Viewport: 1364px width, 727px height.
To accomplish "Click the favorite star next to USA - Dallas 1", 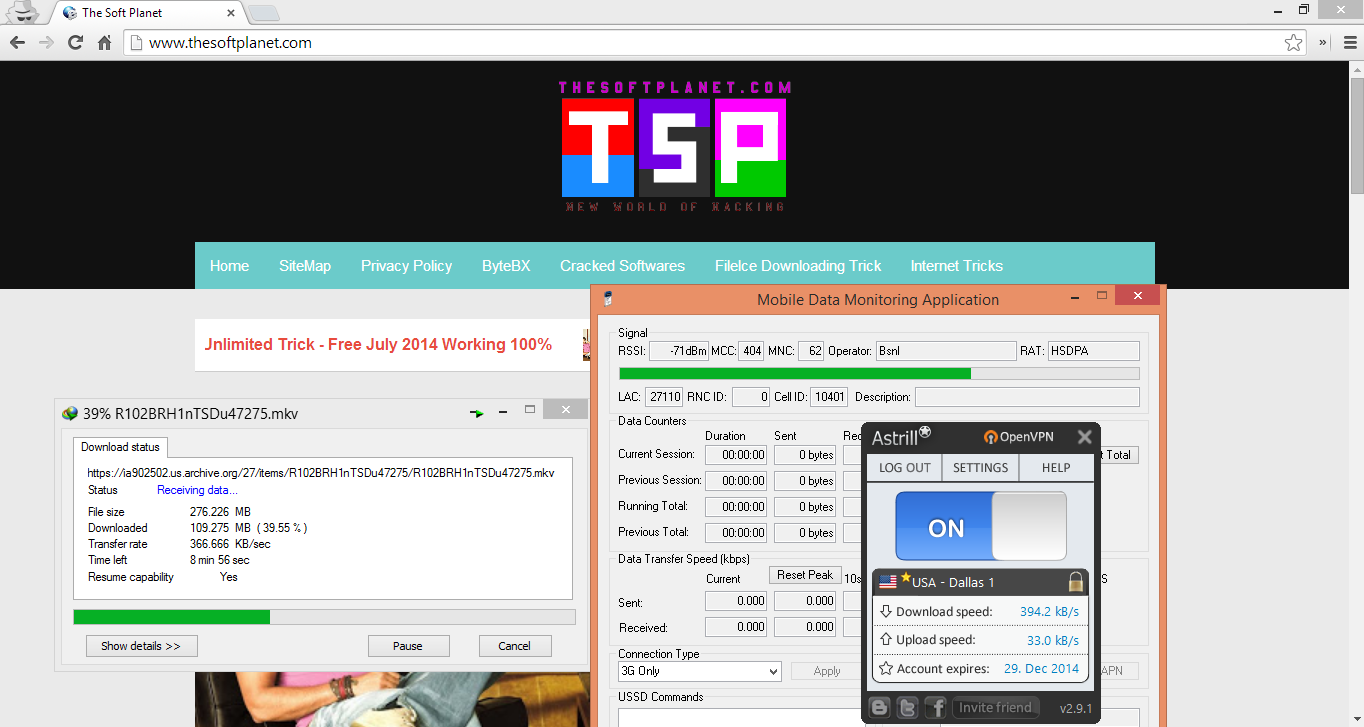I will 905,577.
